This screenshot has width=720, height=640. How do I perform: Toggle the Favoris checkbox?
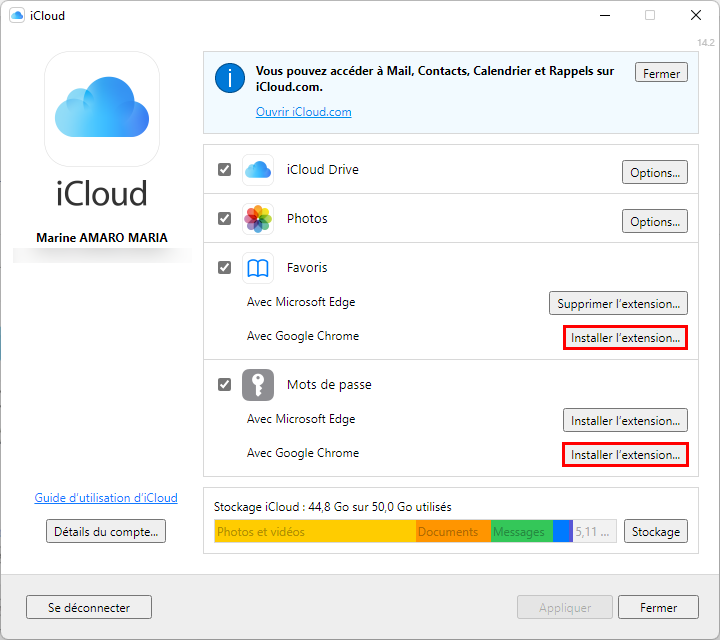click(225, 268)
